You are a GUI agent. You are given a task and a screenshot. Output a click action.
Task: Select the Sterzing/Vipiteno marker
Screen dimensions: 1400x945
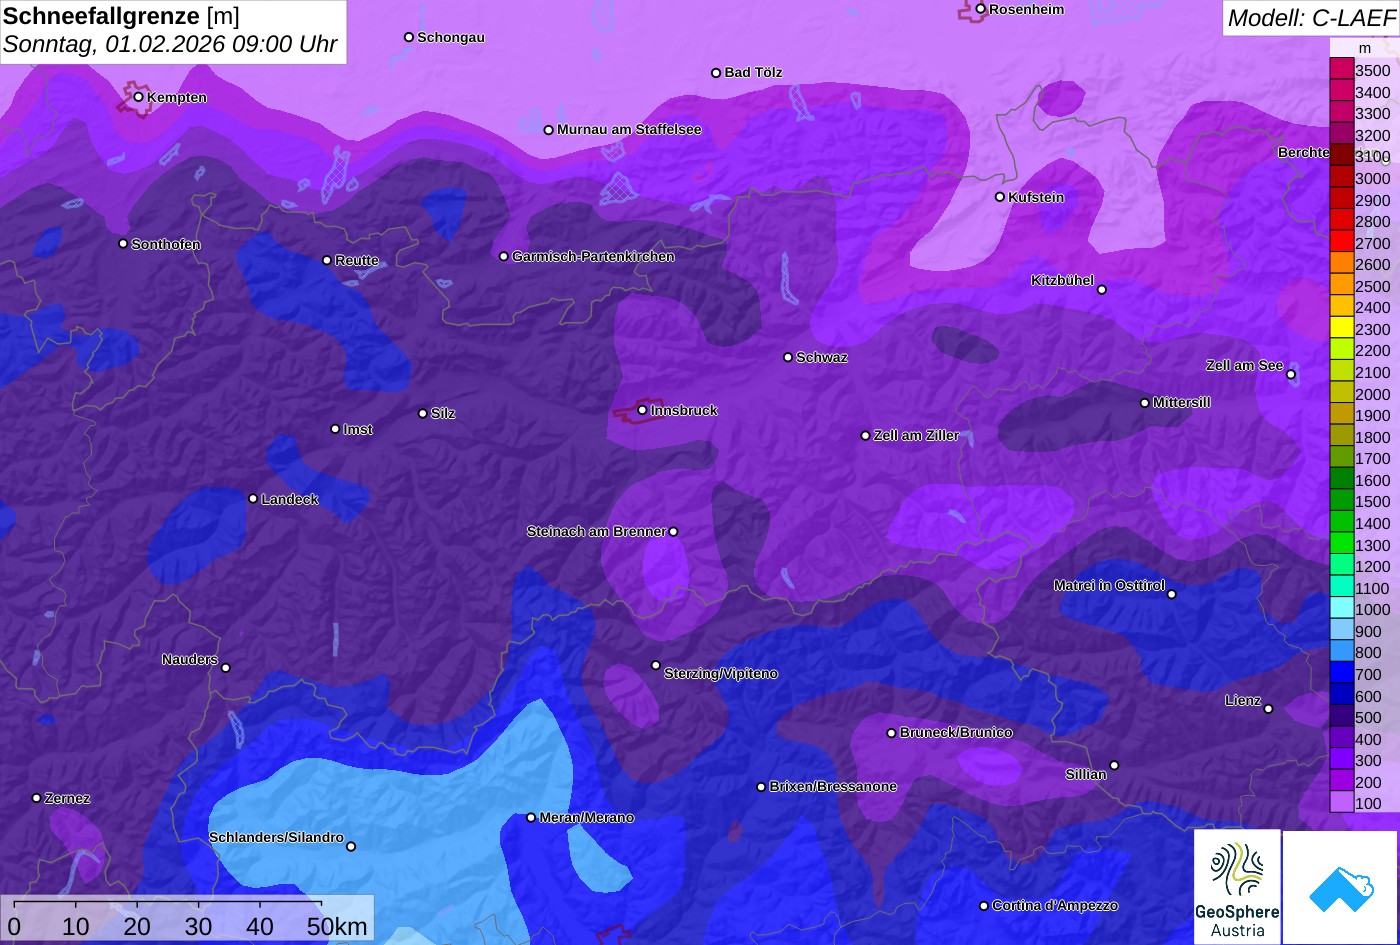[x=656, y=665]
